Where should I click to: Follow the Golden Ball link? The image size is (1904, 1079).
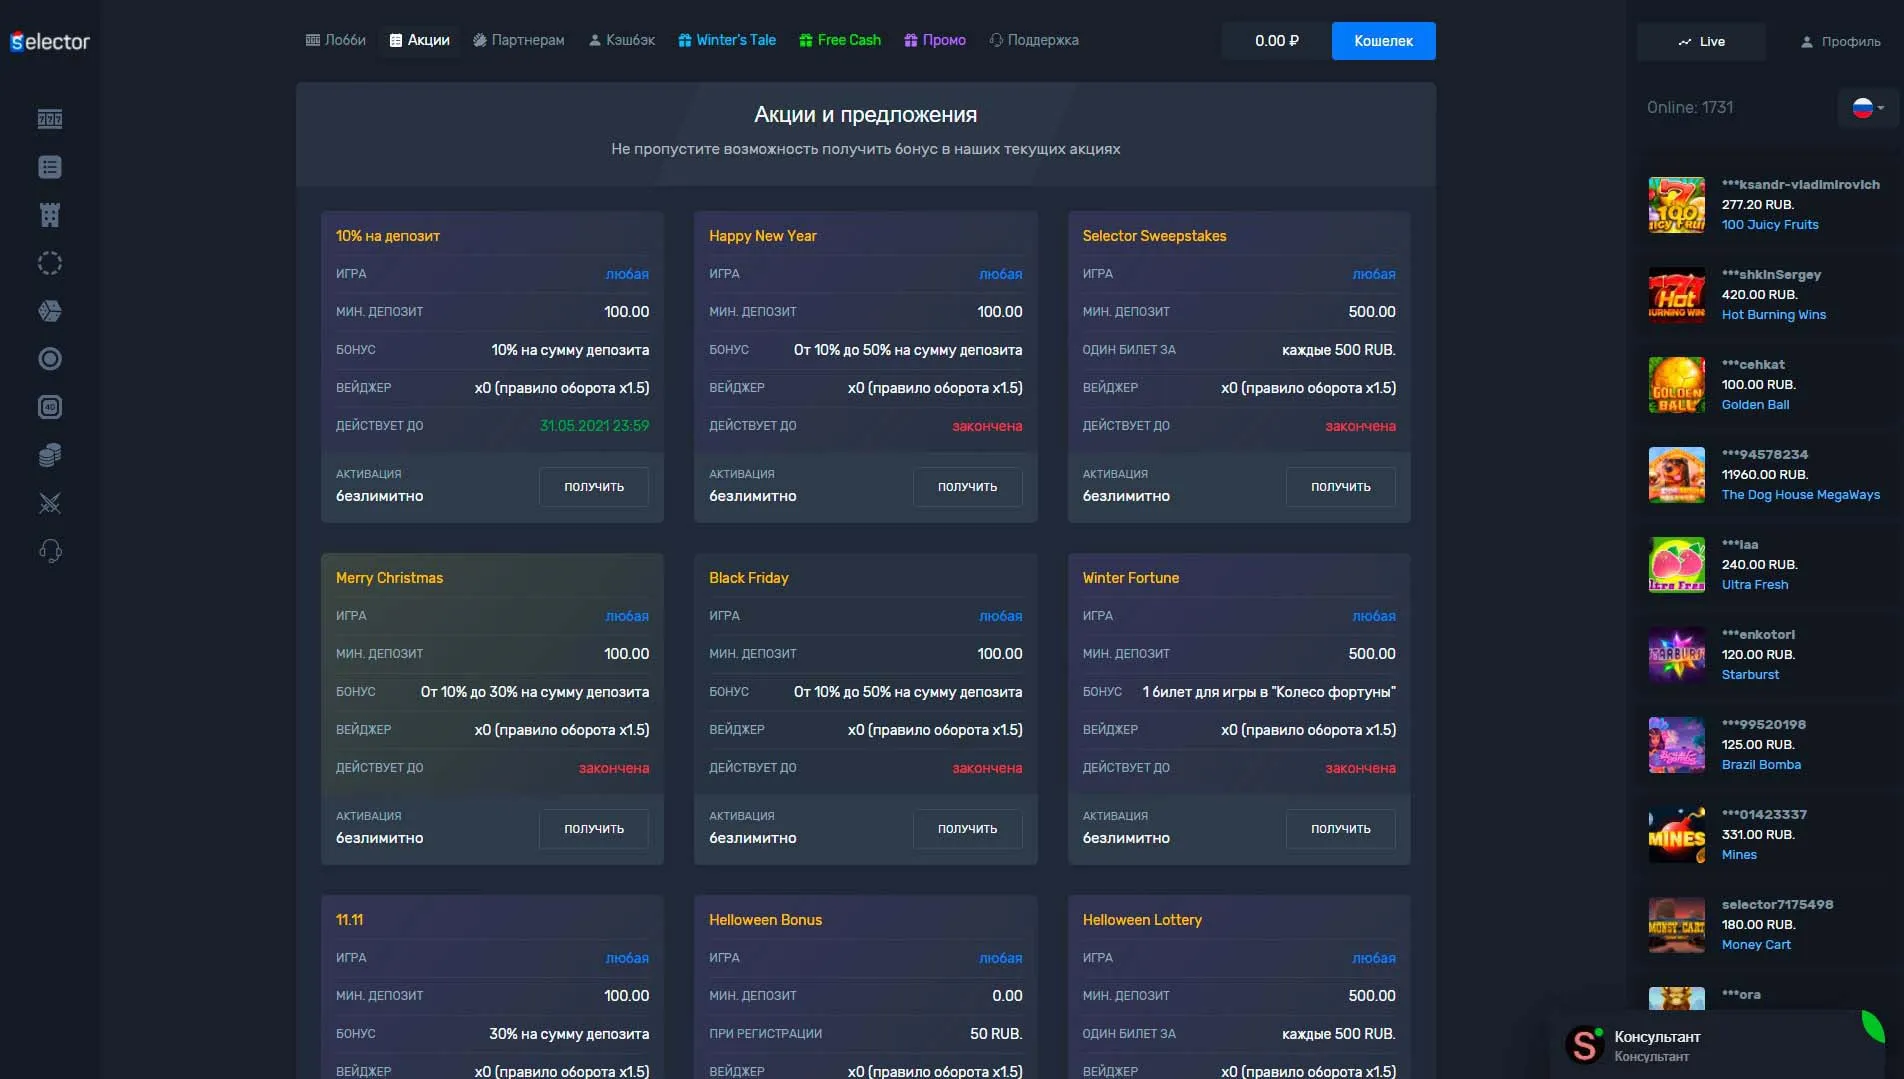point(1755,405)
